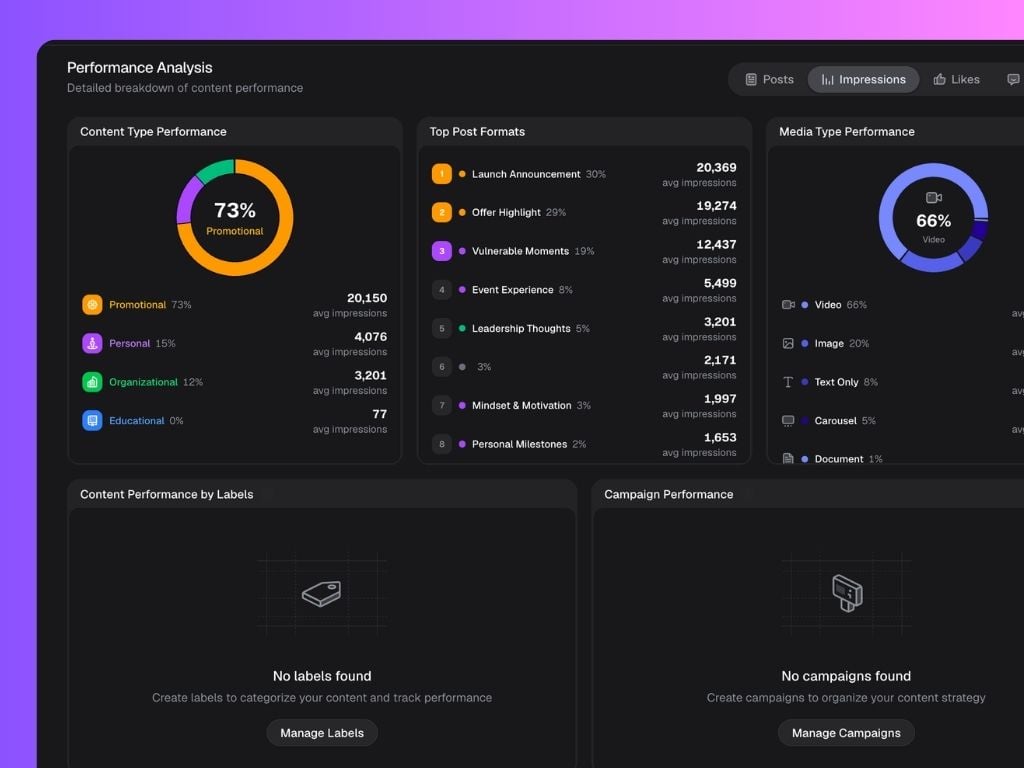The width and height of the screenshot is (1024, 768).
Task: Click rank 6 badge of unnamed format
Action: click(441, 367)
